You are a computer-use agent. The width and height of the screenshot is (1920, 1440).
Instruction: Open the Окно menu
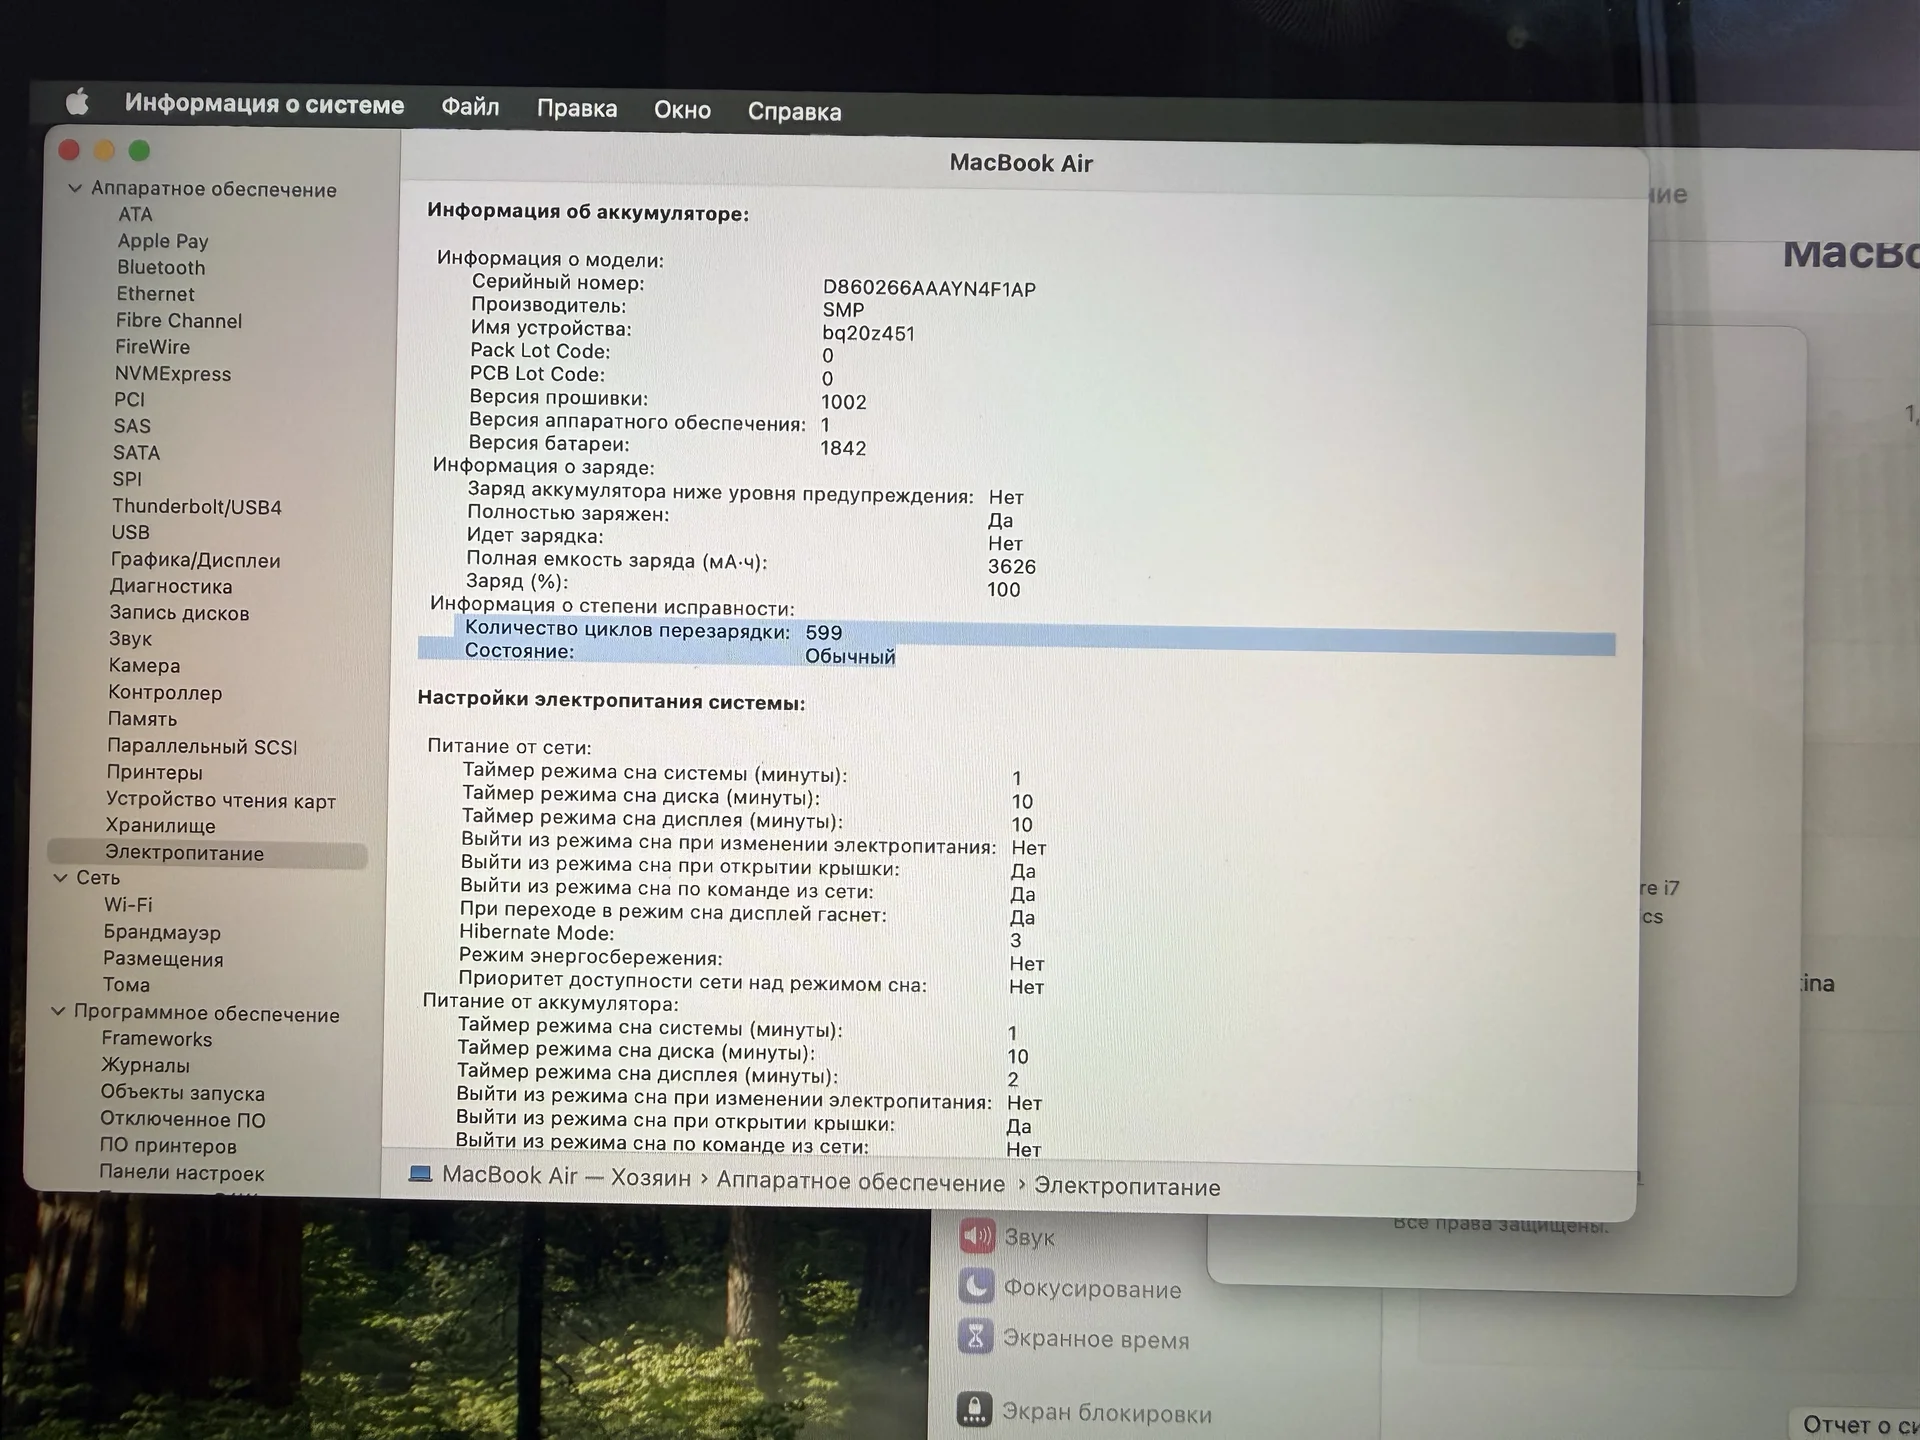click(682, 110)
